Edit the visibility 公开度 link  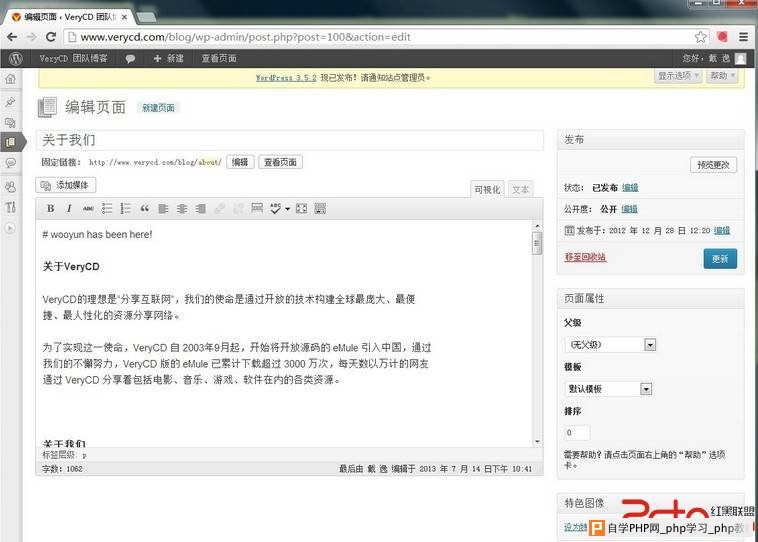click(629, 209)
